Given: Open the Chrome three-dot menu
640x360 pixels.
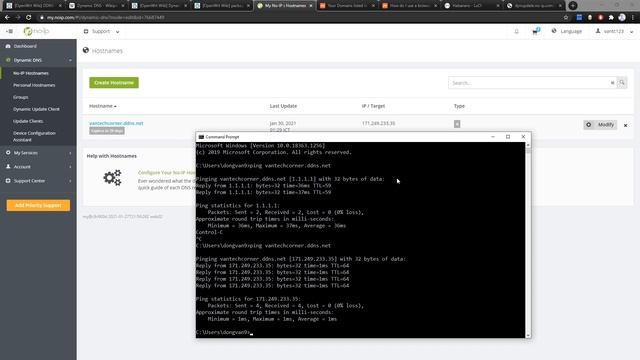Looking at the screenshot, I should (x=633, y=18).
